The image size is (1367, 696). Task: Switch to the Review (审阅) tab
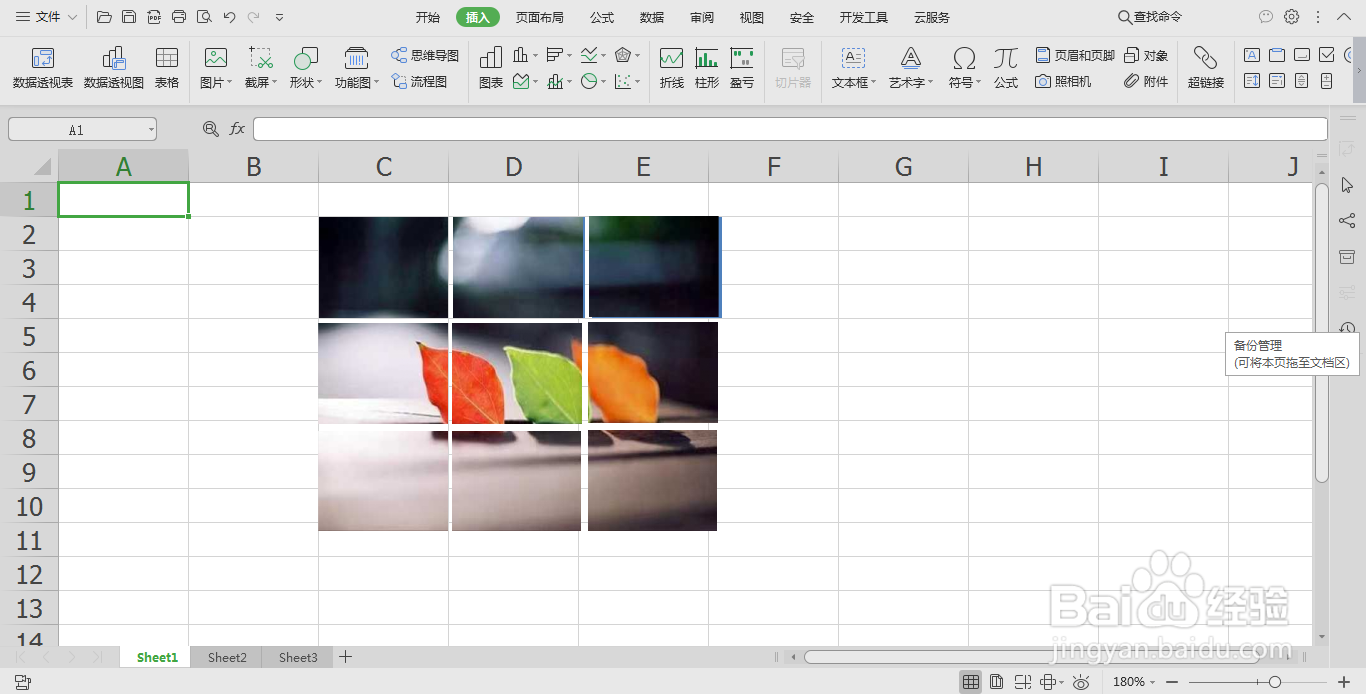(702, 17)
